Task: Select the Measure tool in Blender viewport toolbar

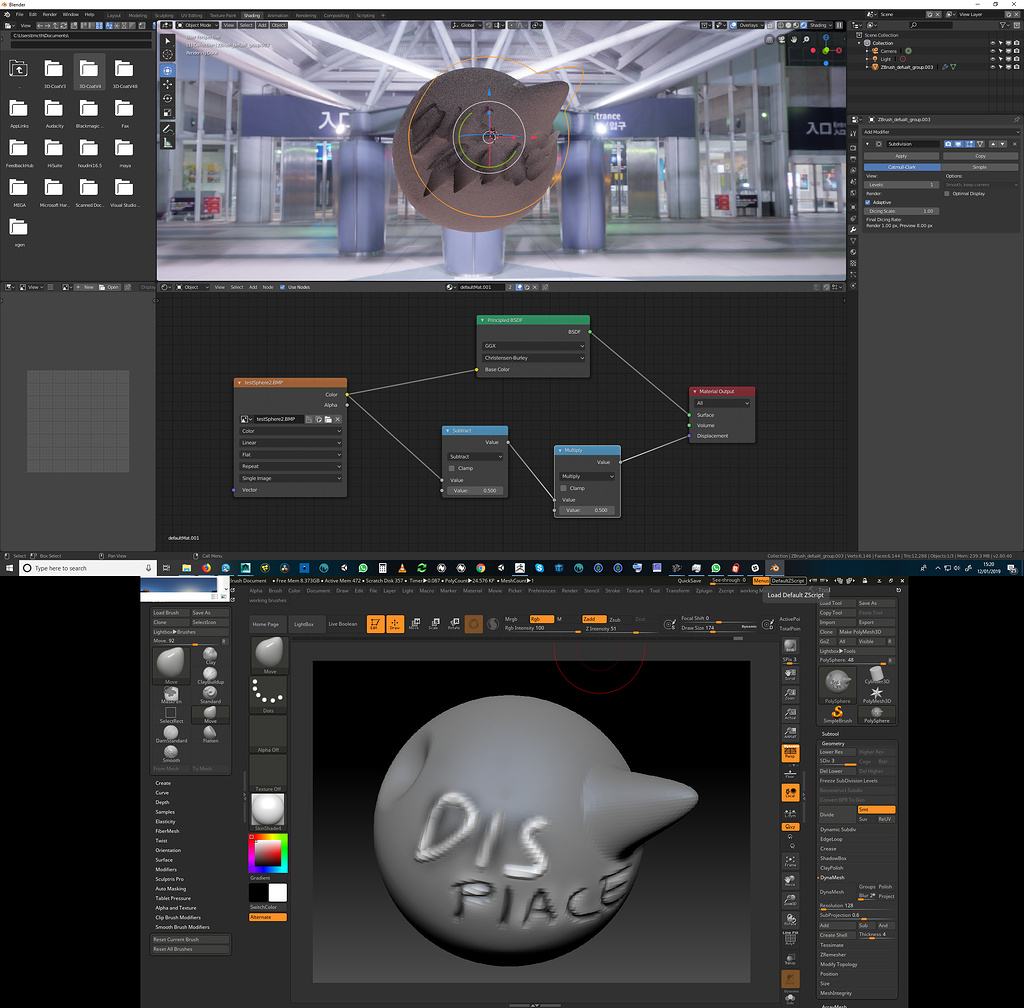Action: 167,143
